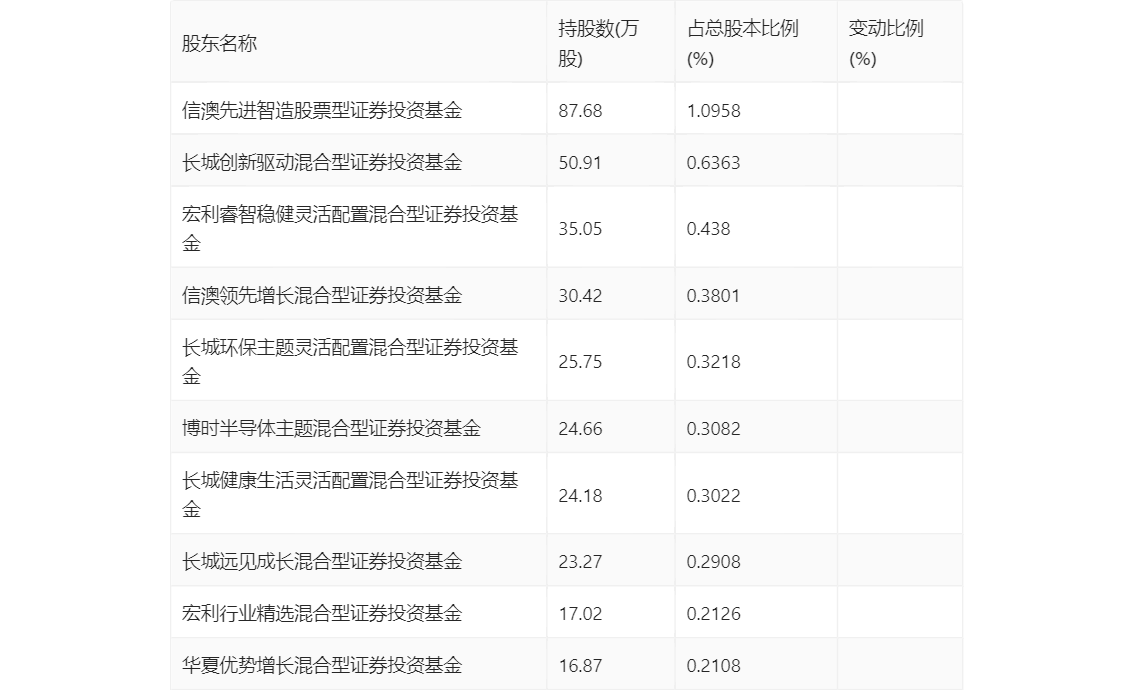The image size is (1134, 690).
Task: Click the percentage value 0.3022
Action: (x=713, y=495)
